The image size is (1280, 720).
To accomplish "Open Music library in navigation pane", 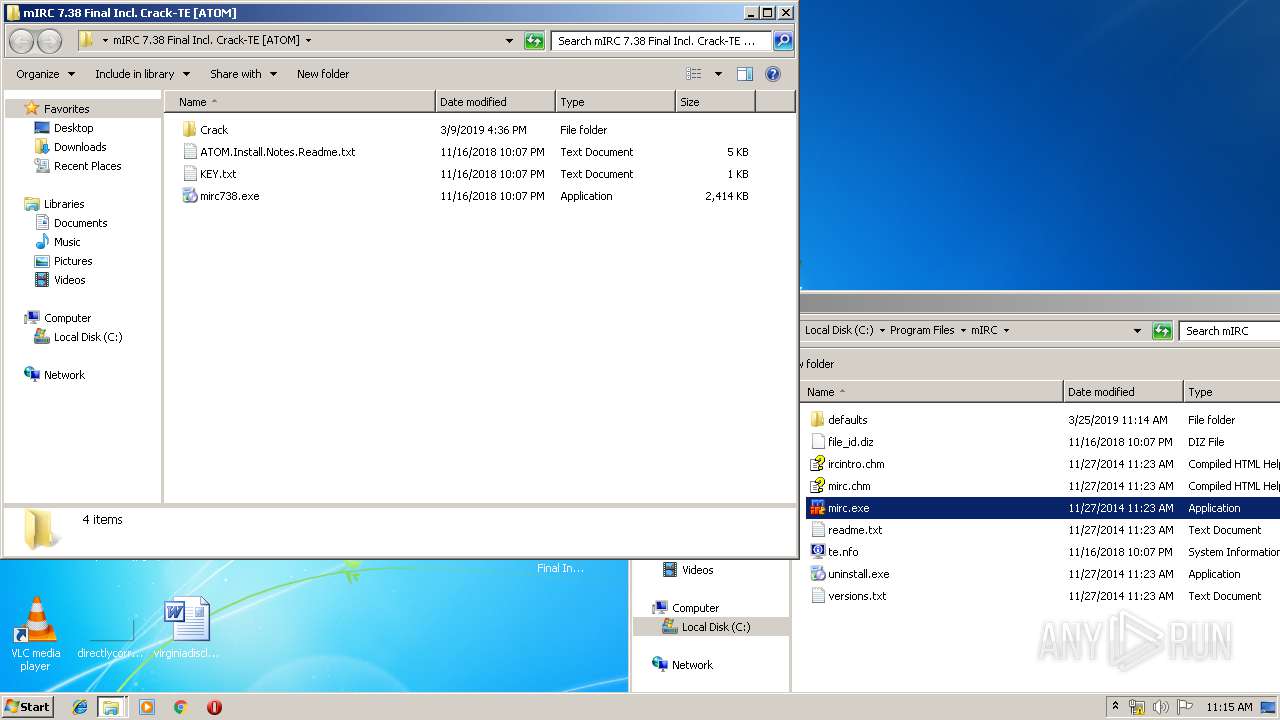I will pyautogui.click(x=67, y=242).
